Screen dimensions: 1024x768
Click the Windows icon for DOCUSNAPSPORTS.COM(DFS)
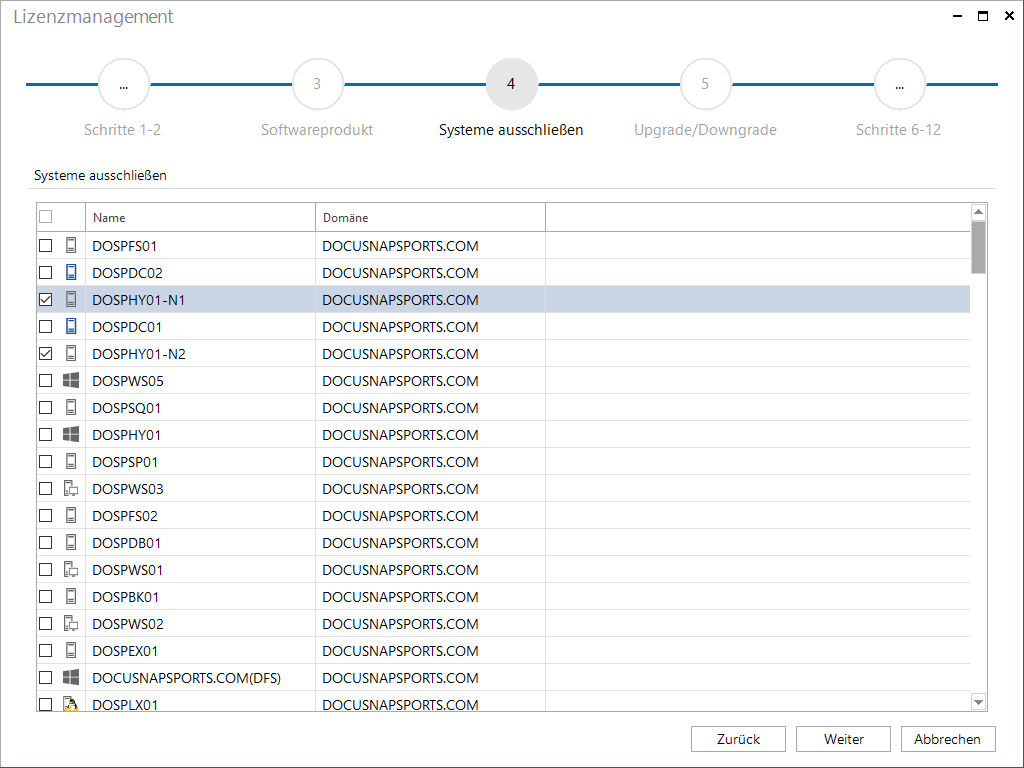(71, 677)
